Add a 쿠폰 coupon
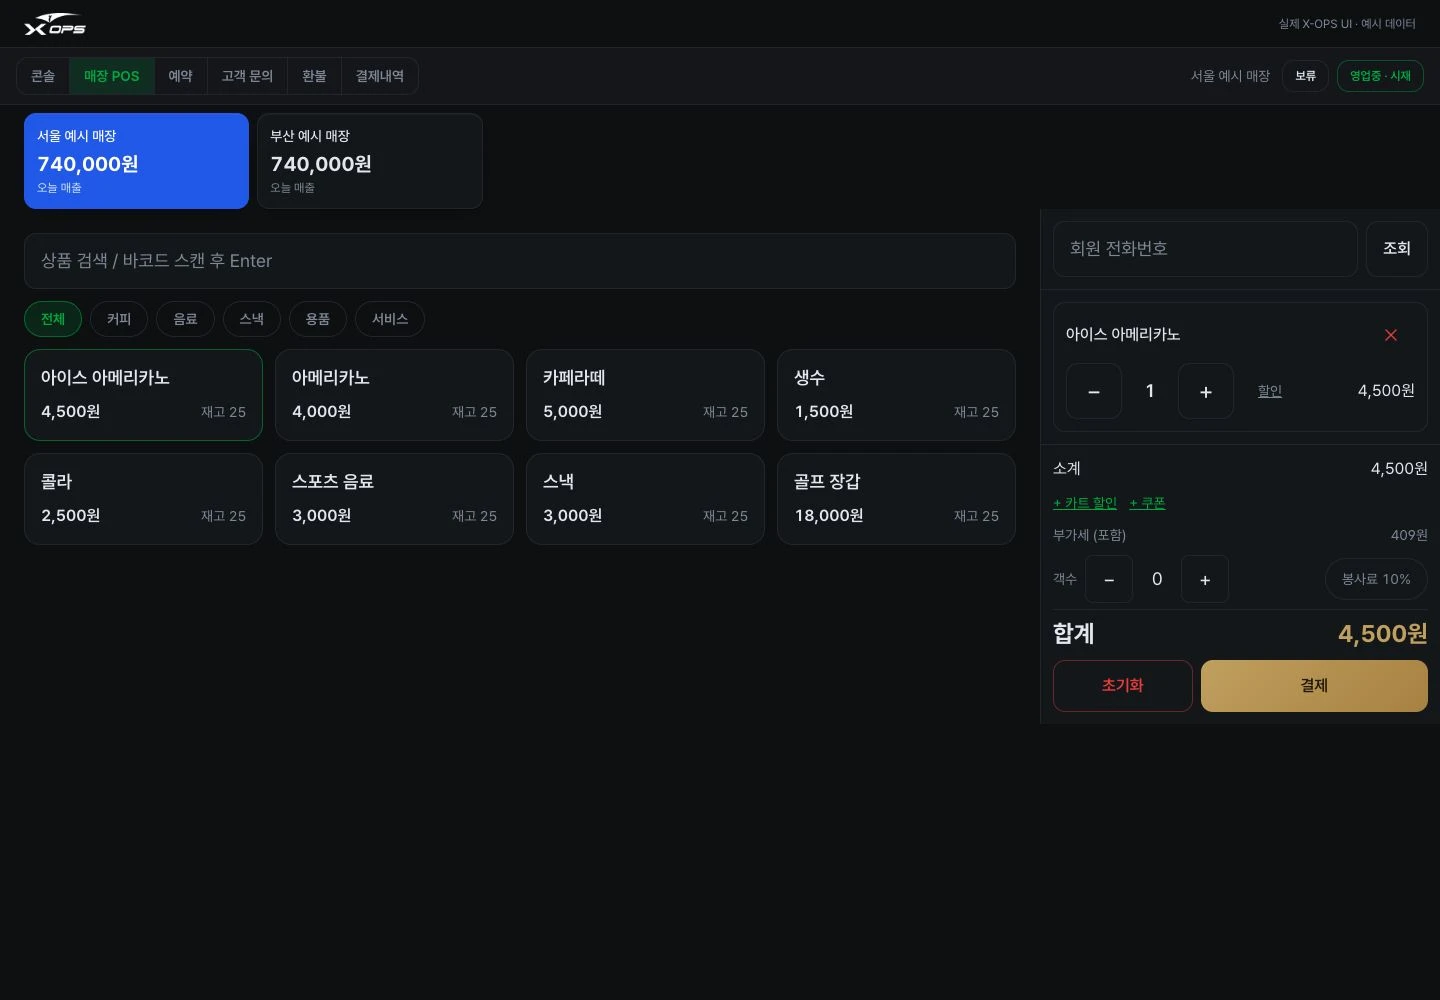Viewport: 1440px width, 1000px height. [1147, 503]
